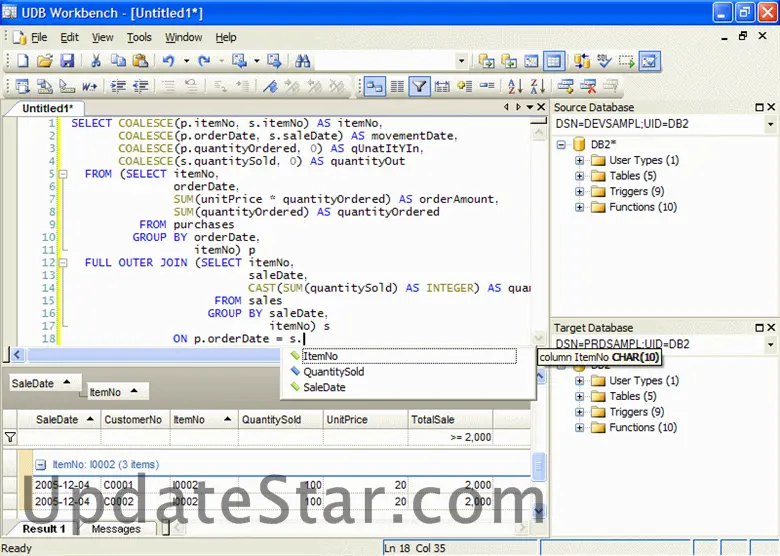
Task: Increase indent of the SQL lines
Action: coord(118,87)
